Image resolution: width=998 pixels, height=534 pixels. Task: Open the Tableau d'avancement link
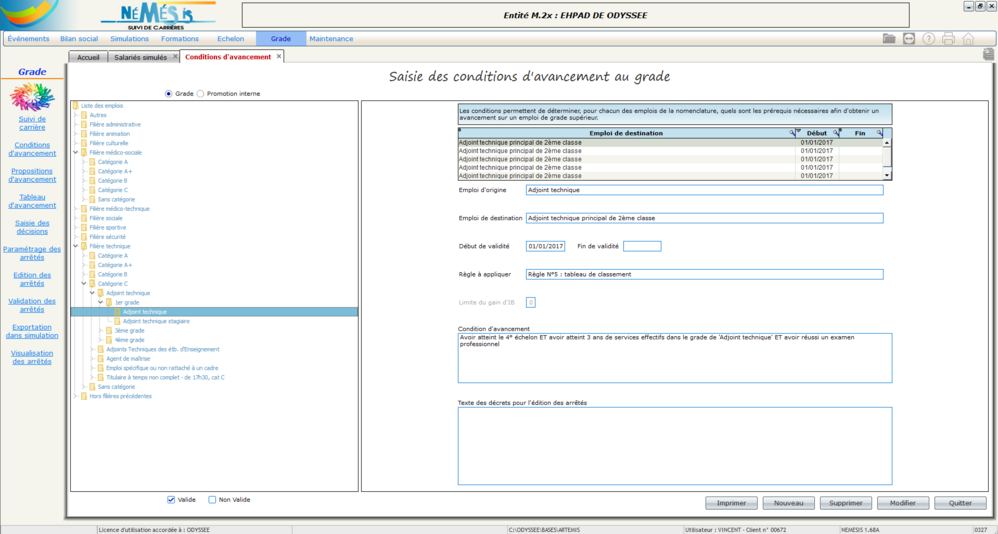point(32,201)
